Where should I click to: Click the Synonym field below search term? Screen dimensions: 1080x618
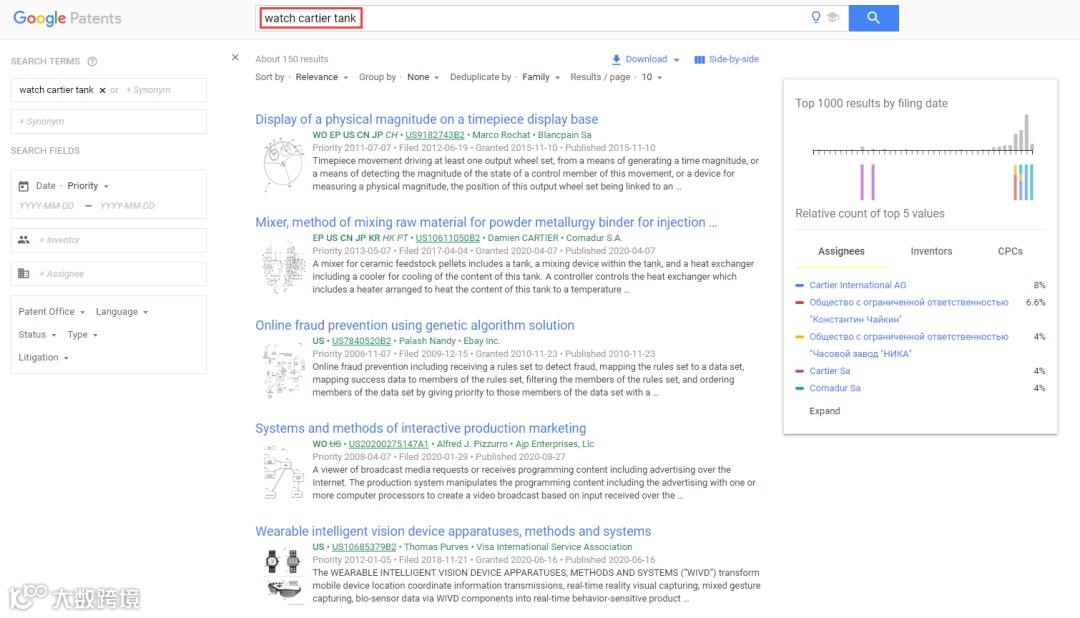(x=109, y=121)
